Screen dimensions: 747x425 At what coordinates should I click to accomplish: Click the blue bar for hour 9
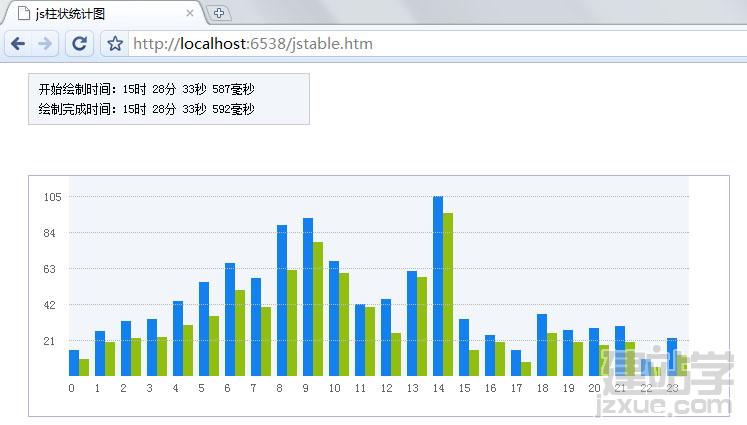[308, 297]
